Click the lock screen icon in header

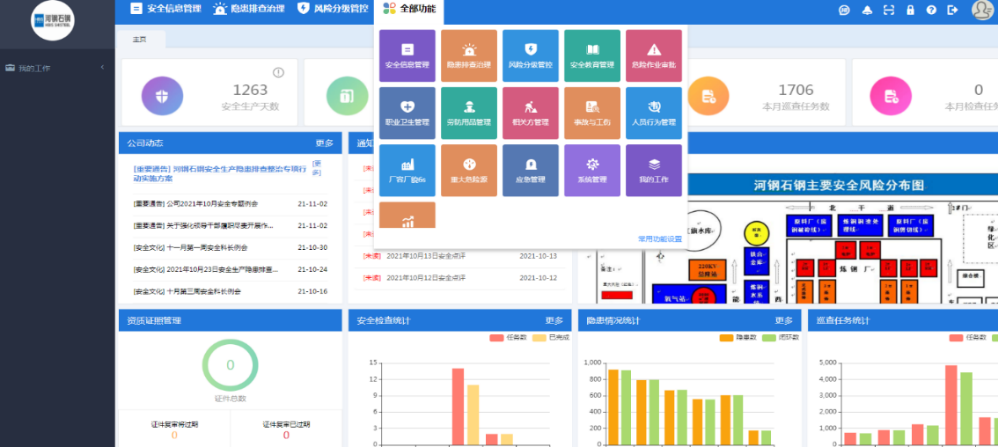910,10
